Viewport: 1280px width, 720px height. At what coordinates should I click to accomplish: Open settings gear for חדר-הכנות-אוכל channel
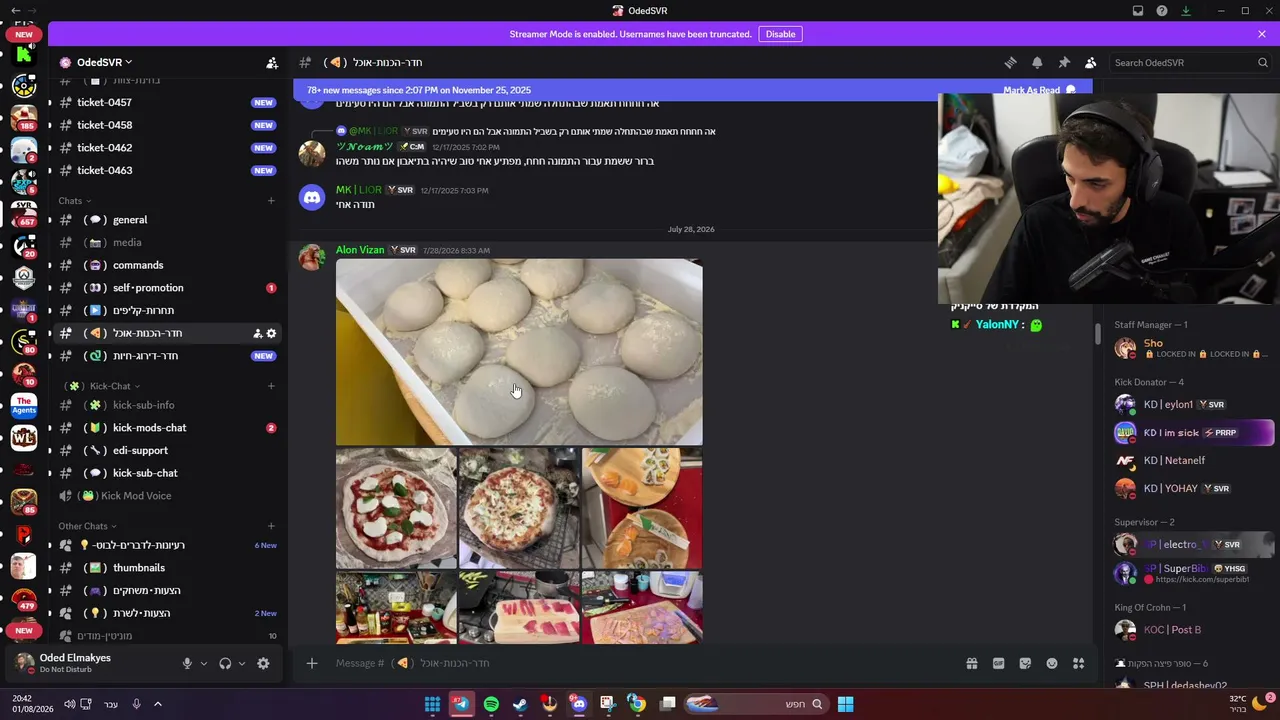click(271, 333)
